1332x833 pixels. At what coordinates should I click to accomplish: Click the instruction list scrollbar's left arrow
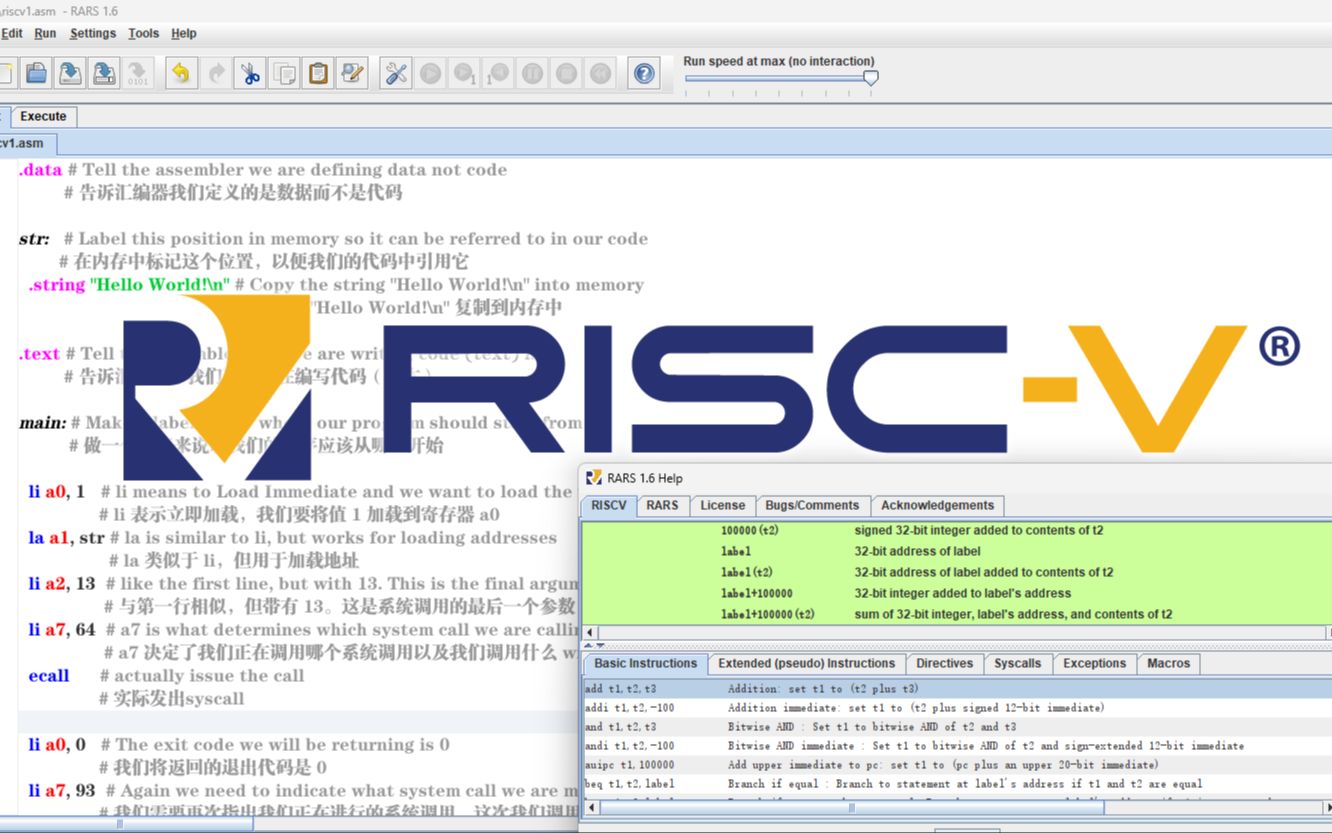pyautogui.click(x=590, y=806)
